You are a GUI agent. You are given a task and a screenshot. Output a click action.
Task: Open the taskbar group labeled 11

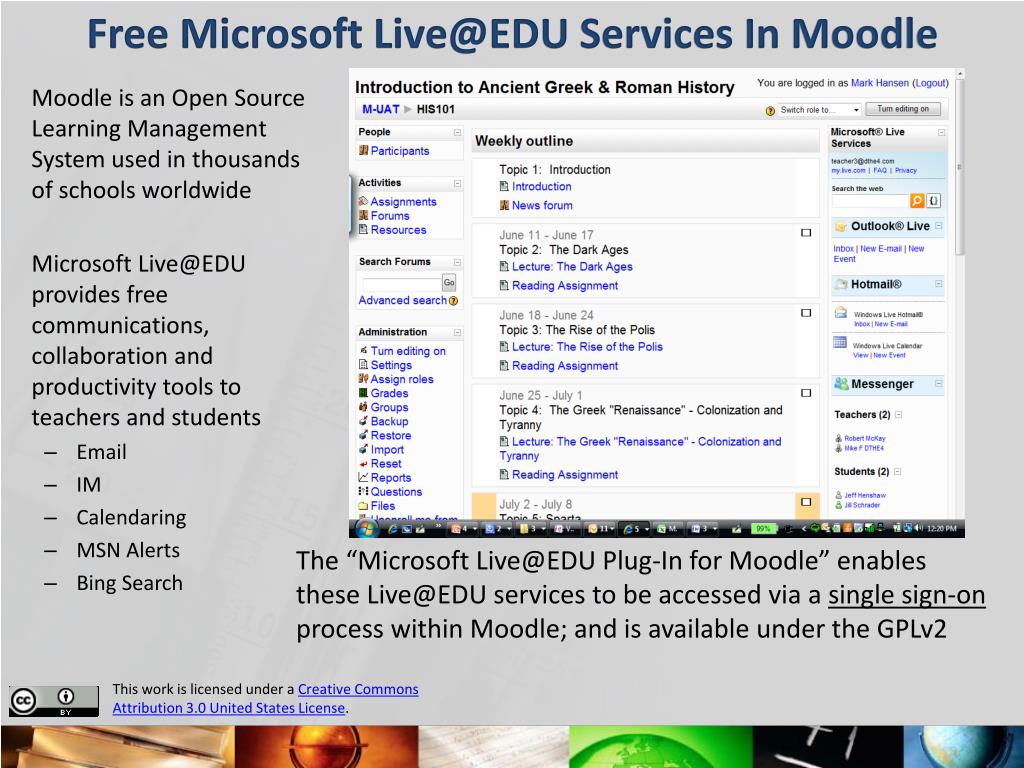coord(601,529)
